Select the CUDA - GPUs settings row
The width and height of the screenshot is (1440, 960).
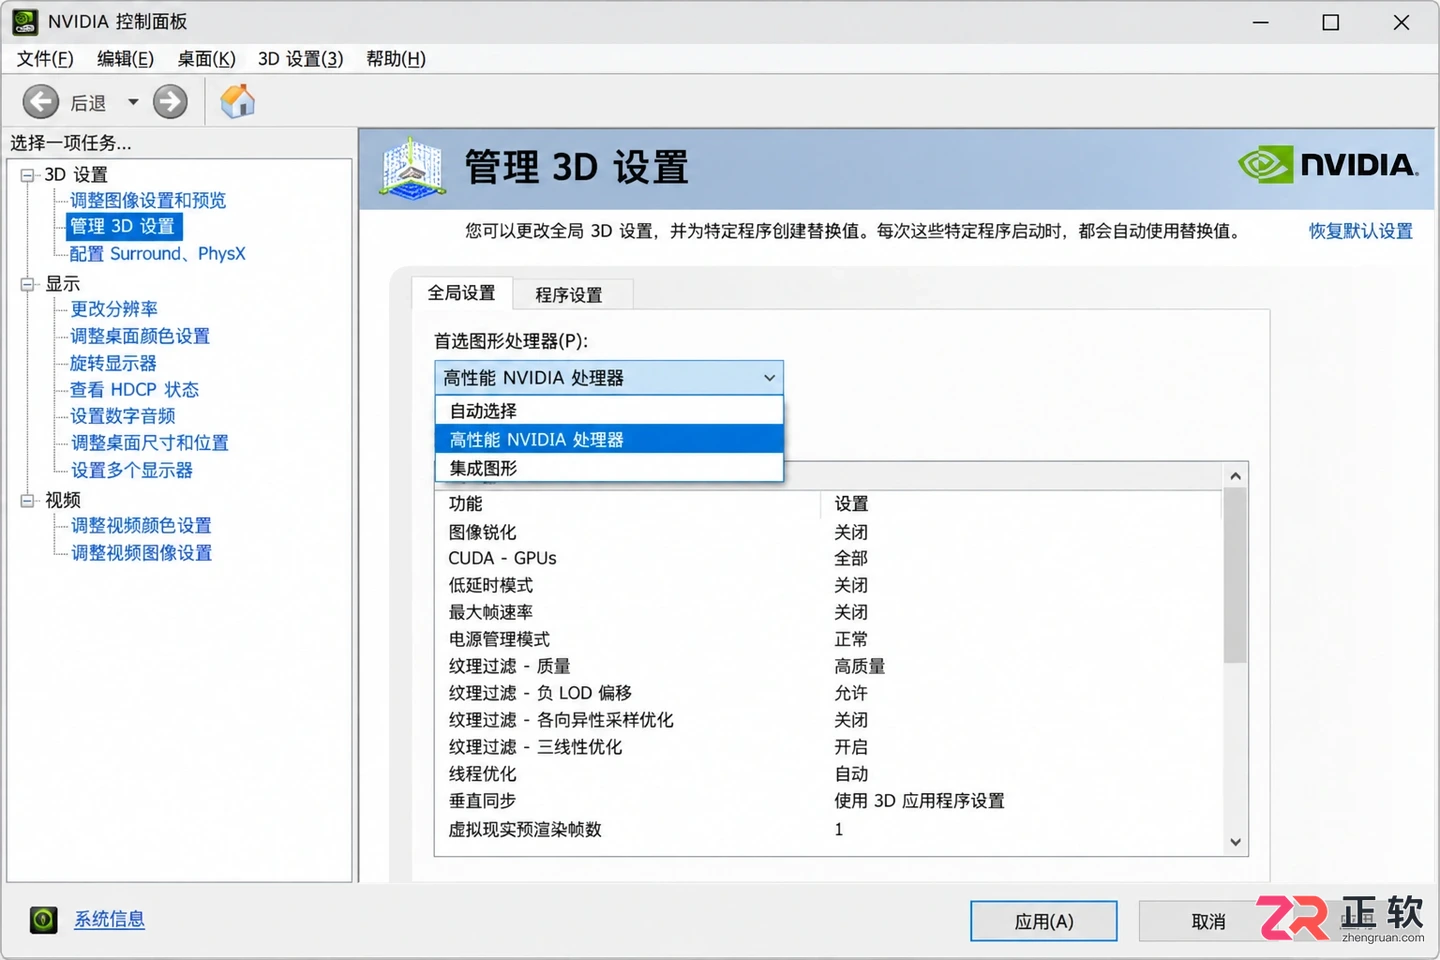pos(829,558)
